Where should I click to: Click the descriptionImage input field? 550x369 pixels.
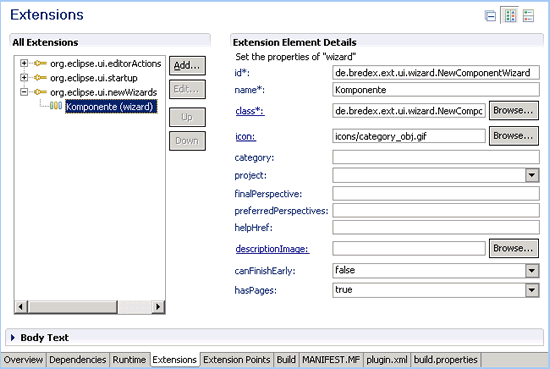click(409, 249)
